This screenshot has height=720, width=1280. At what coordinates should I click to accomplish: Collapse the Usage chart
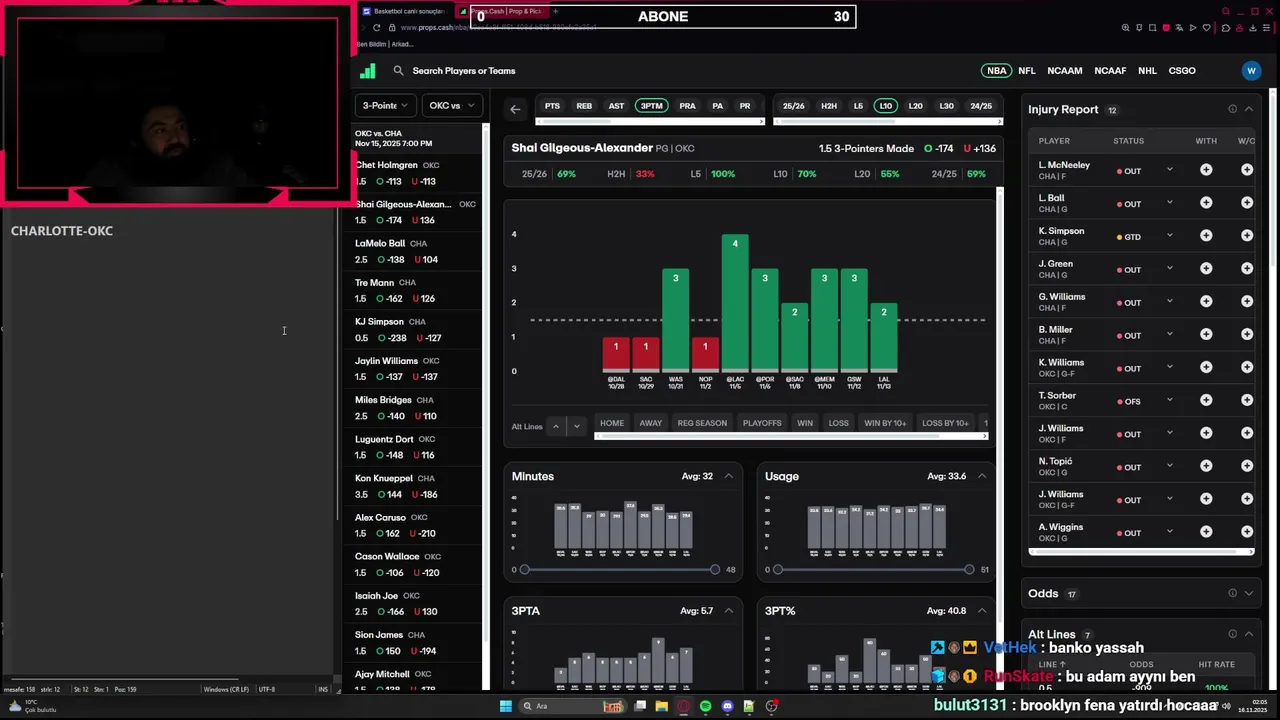click(x=981, y=476)
